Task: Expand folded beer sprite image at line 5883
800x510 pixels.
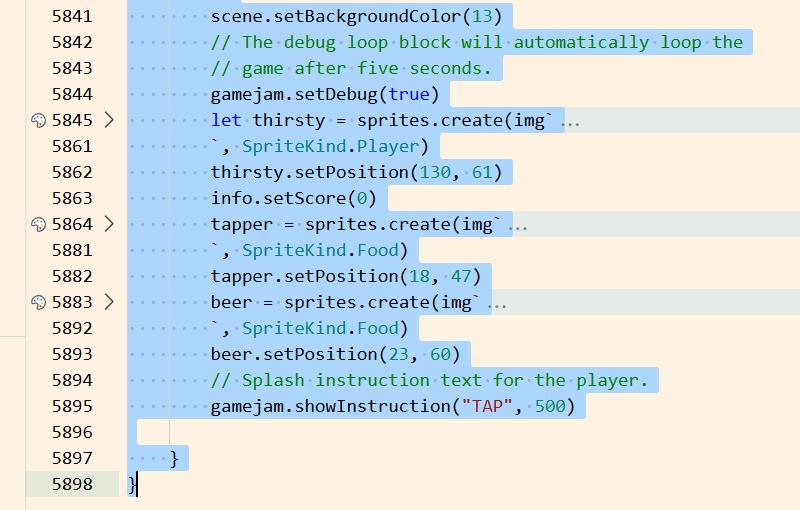Action: (109, 302)
